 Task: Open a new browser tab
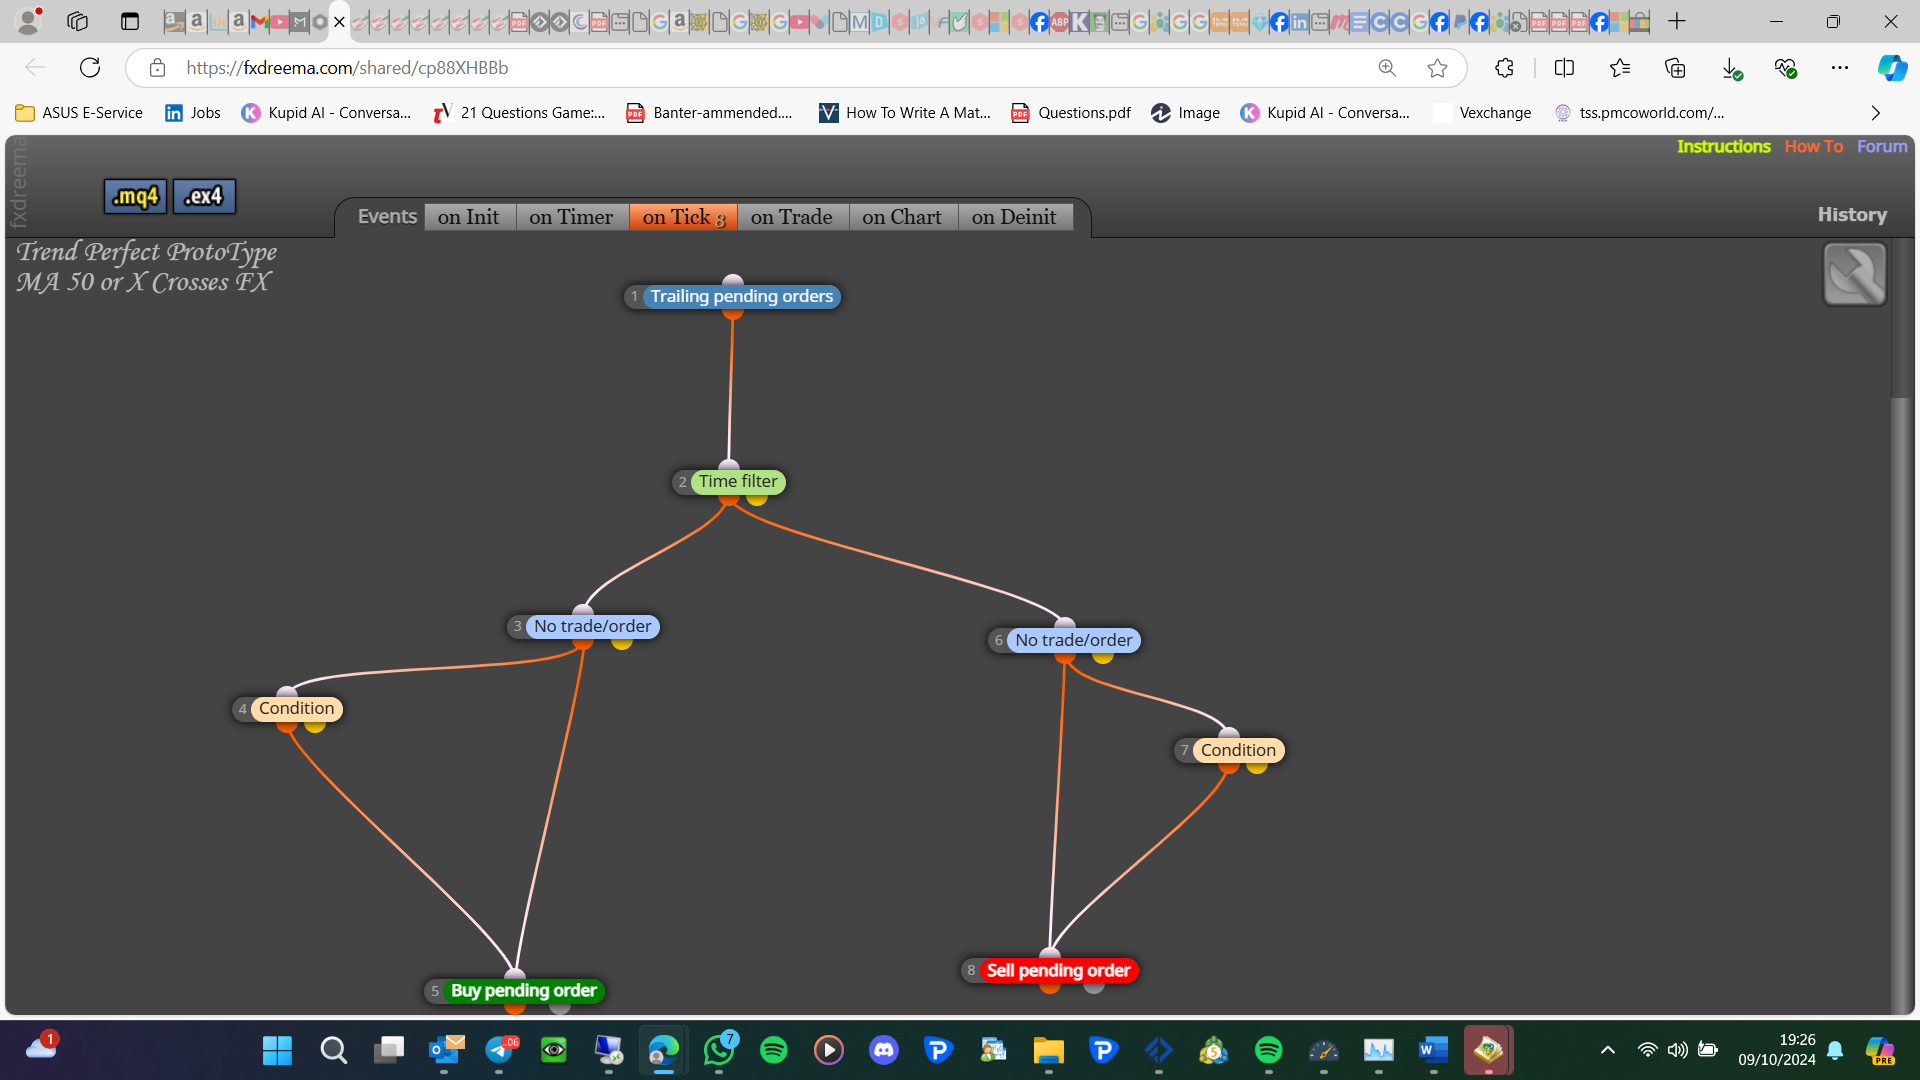[1677, 21]
